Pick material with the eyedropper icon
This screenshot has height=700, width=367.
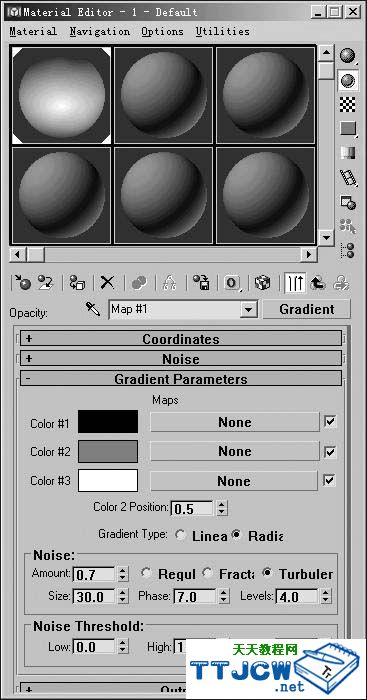(x=92, y=309)
